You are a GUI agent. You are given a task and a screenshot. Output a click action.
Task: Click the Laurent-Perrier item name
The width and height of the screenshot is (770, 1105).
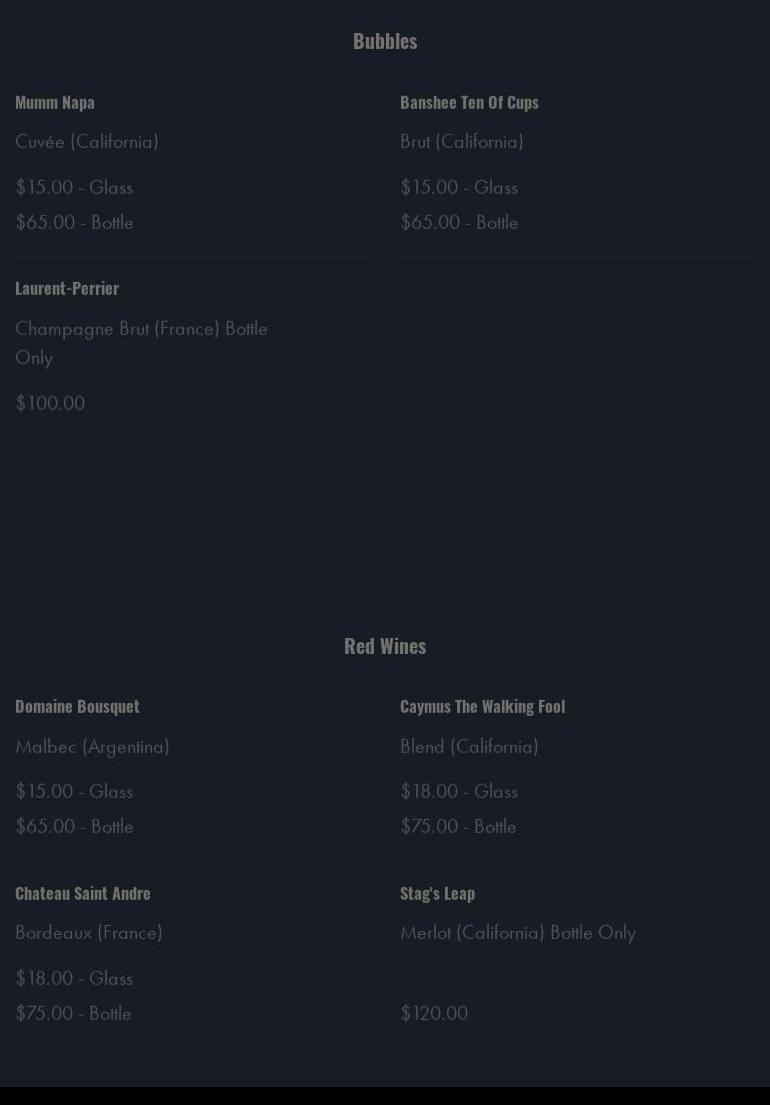pos(67,288)
